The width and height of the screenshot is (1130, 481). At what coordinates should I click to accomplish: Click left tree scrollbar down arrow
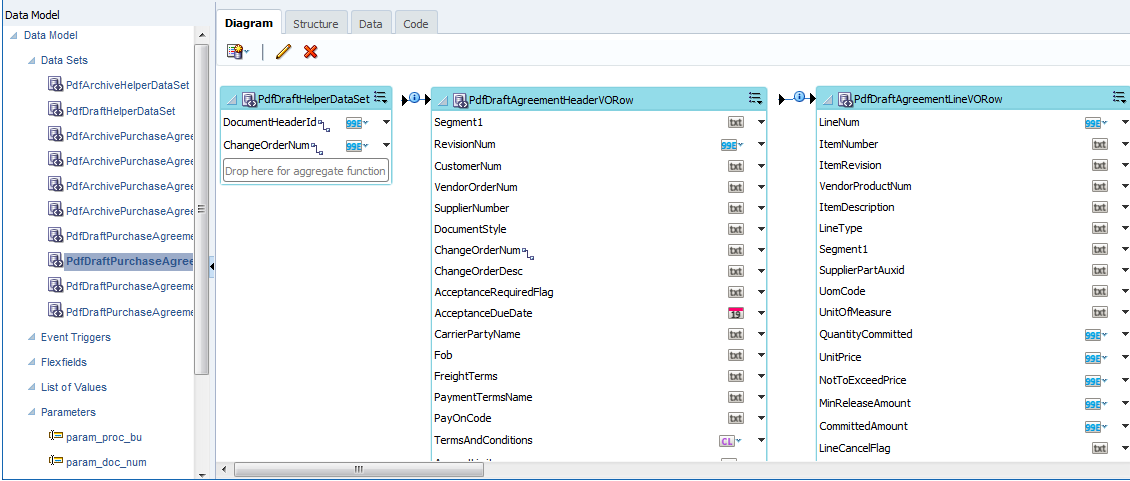click(202, 475)
